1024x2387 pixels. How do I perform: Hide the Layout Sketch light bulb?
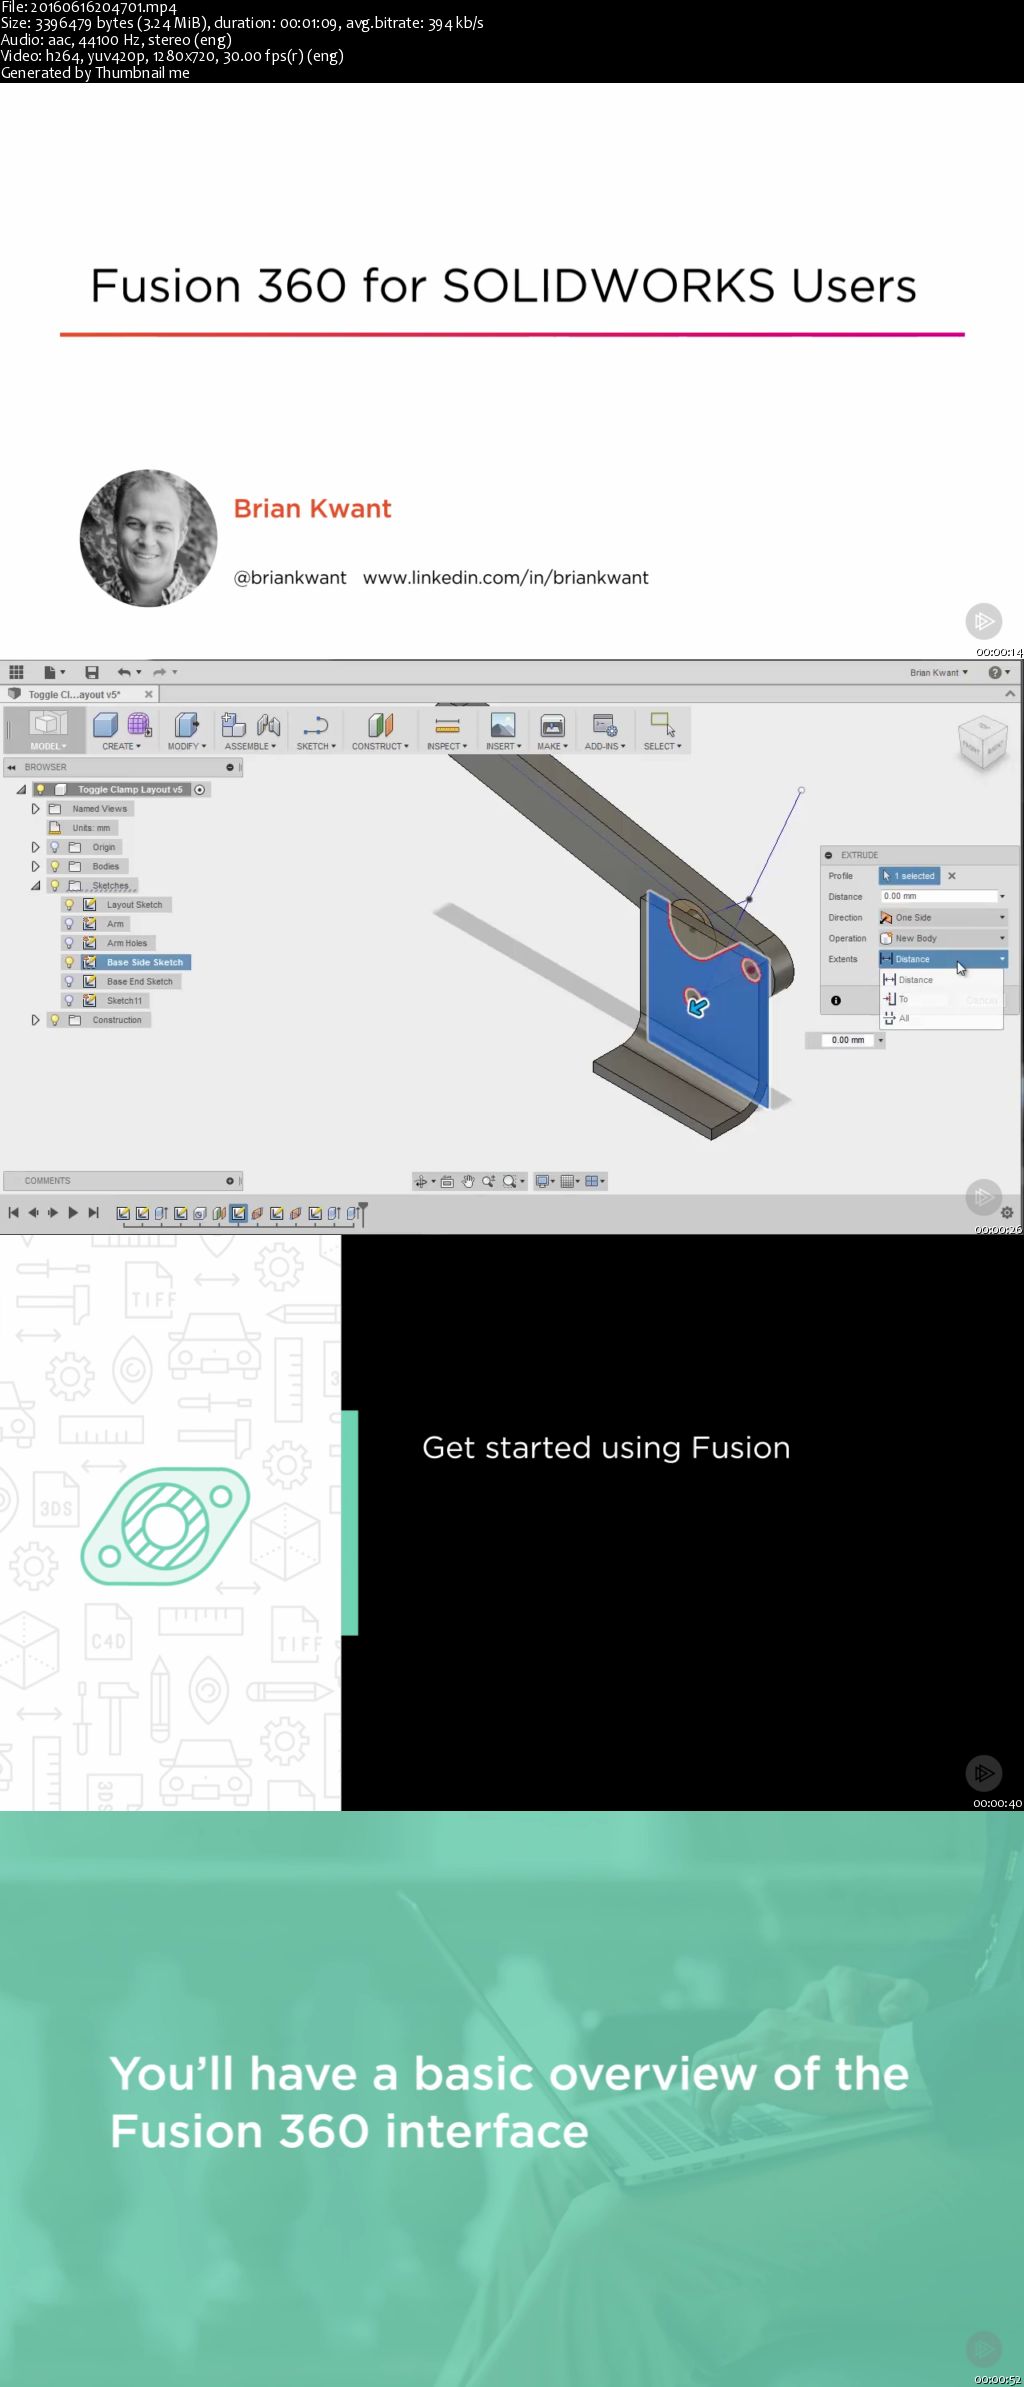69,905
